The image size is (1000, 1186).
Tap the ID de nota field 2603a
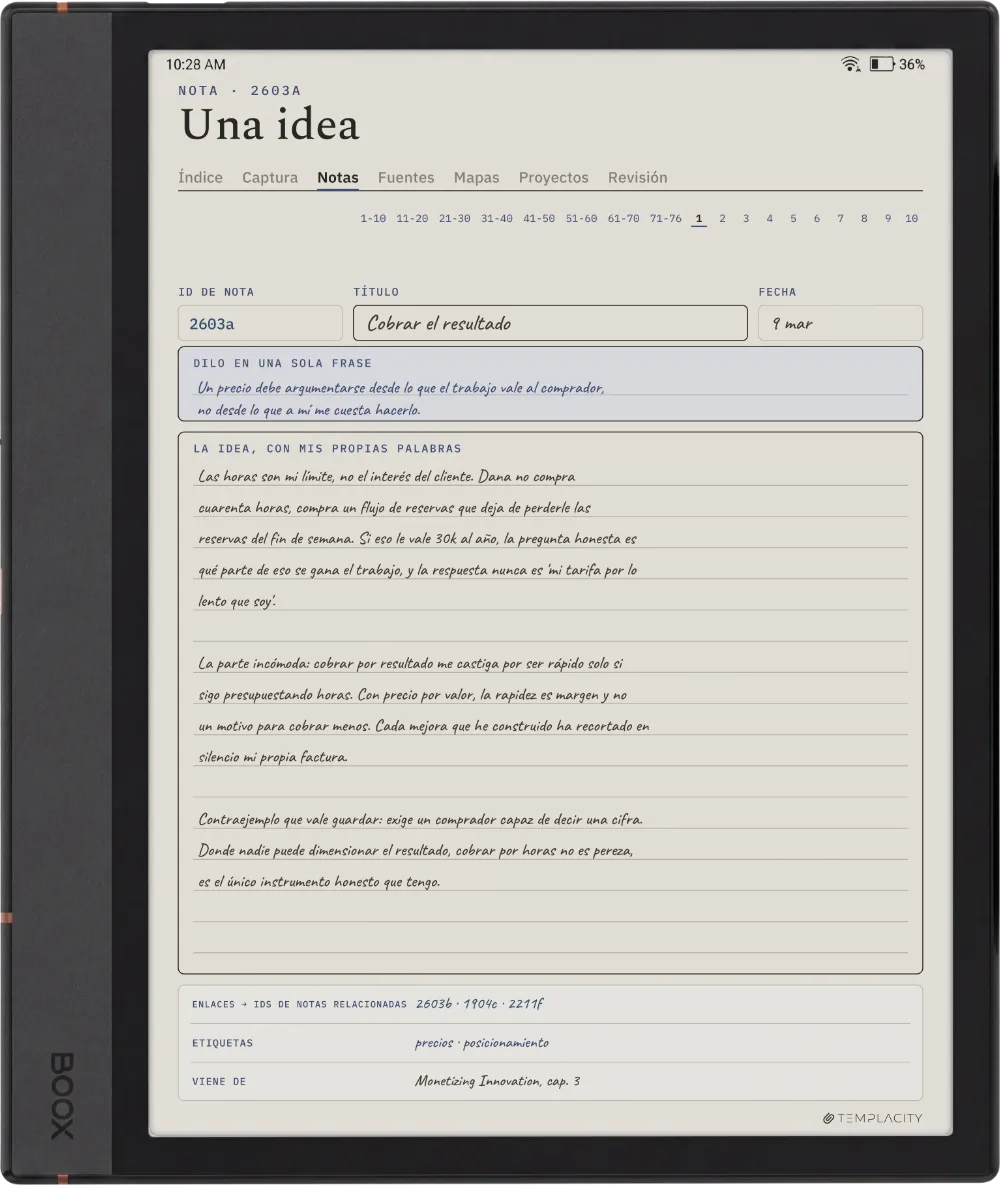tap(260, 324)
